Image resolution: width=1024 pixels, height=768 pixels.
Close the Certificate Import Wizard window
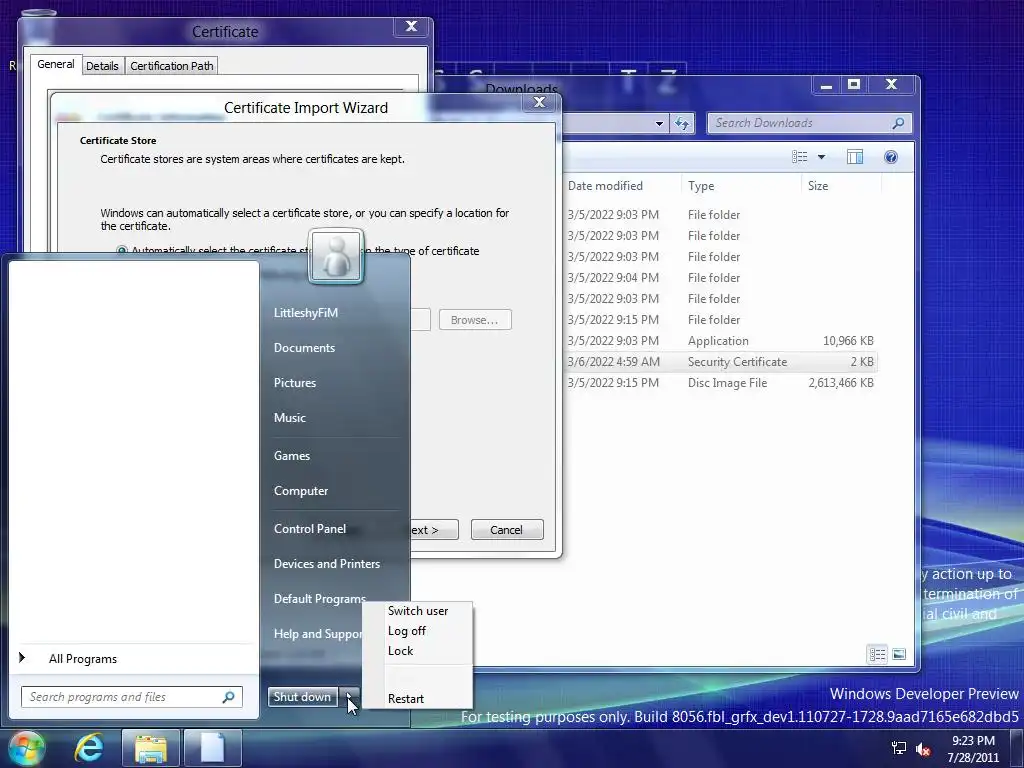539,102
